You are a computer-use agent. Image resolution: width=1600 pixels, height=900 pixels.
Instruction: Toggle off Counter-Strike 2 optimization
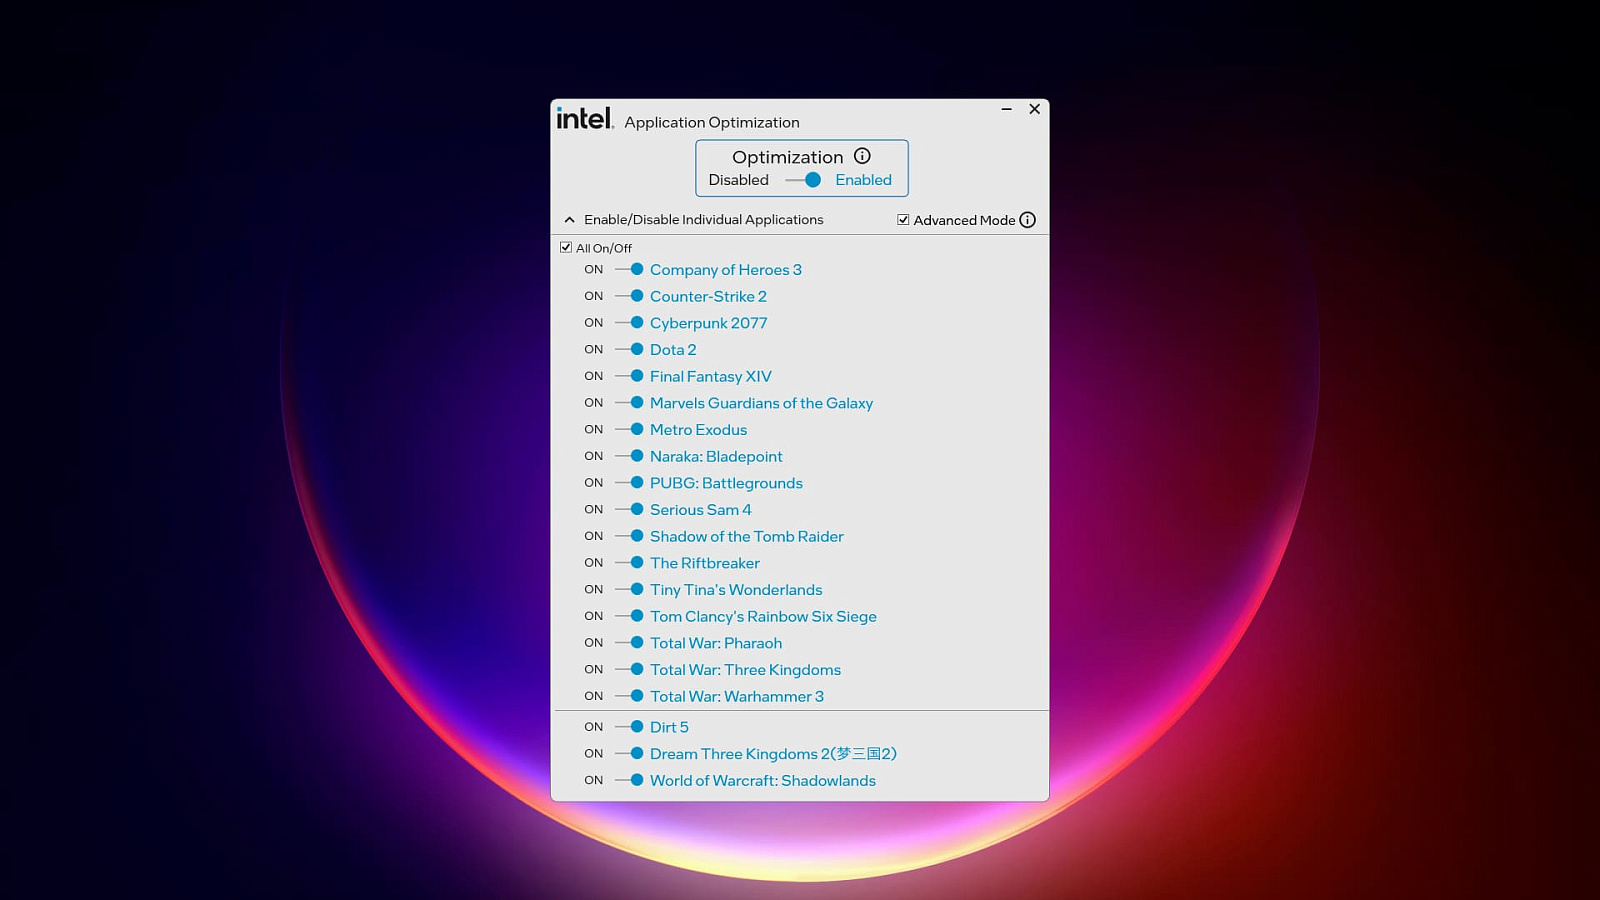(629, 296)
